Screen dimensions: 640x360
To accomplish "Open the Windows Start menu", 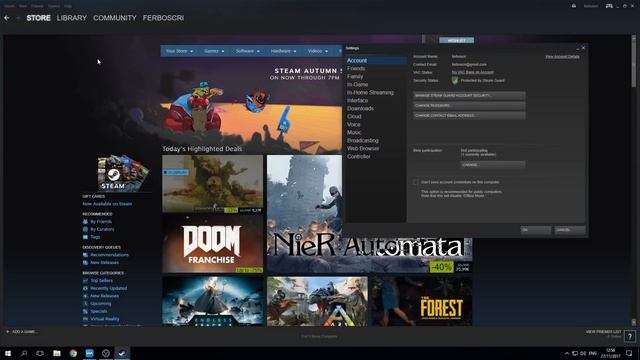I will pyautogui.click(x=8, y=353).
